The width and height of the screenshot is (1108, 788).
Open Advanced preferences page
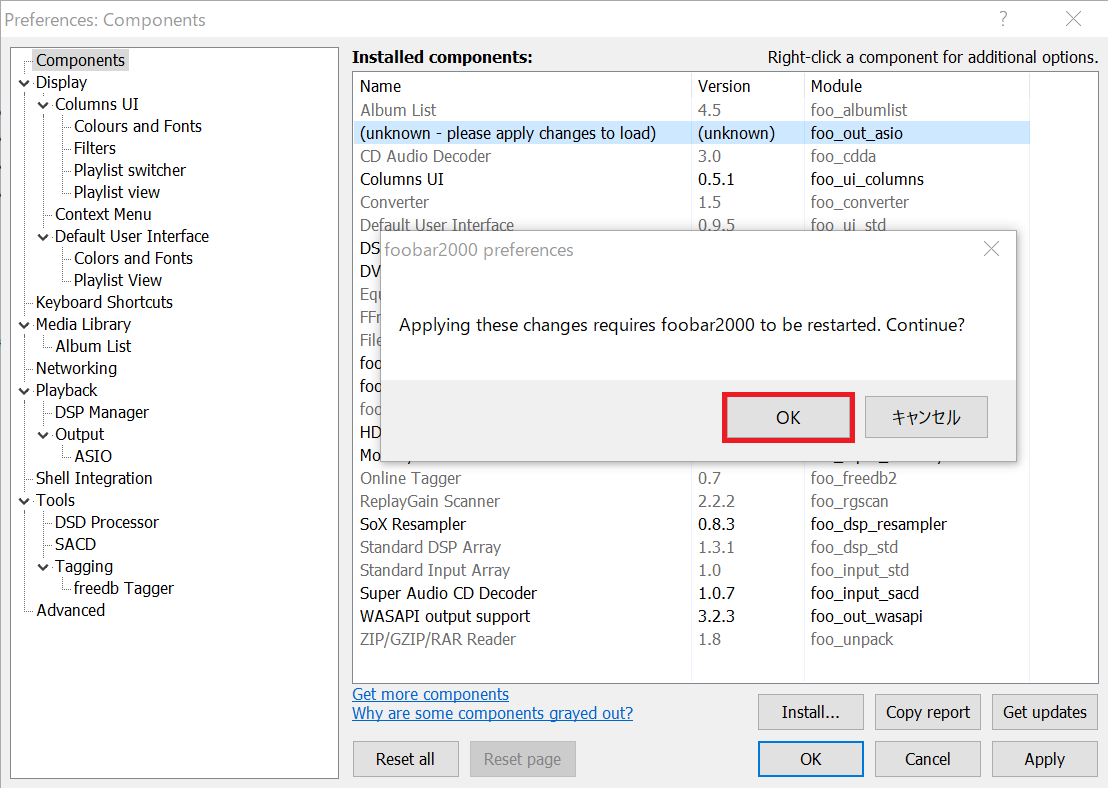point(71,610)
